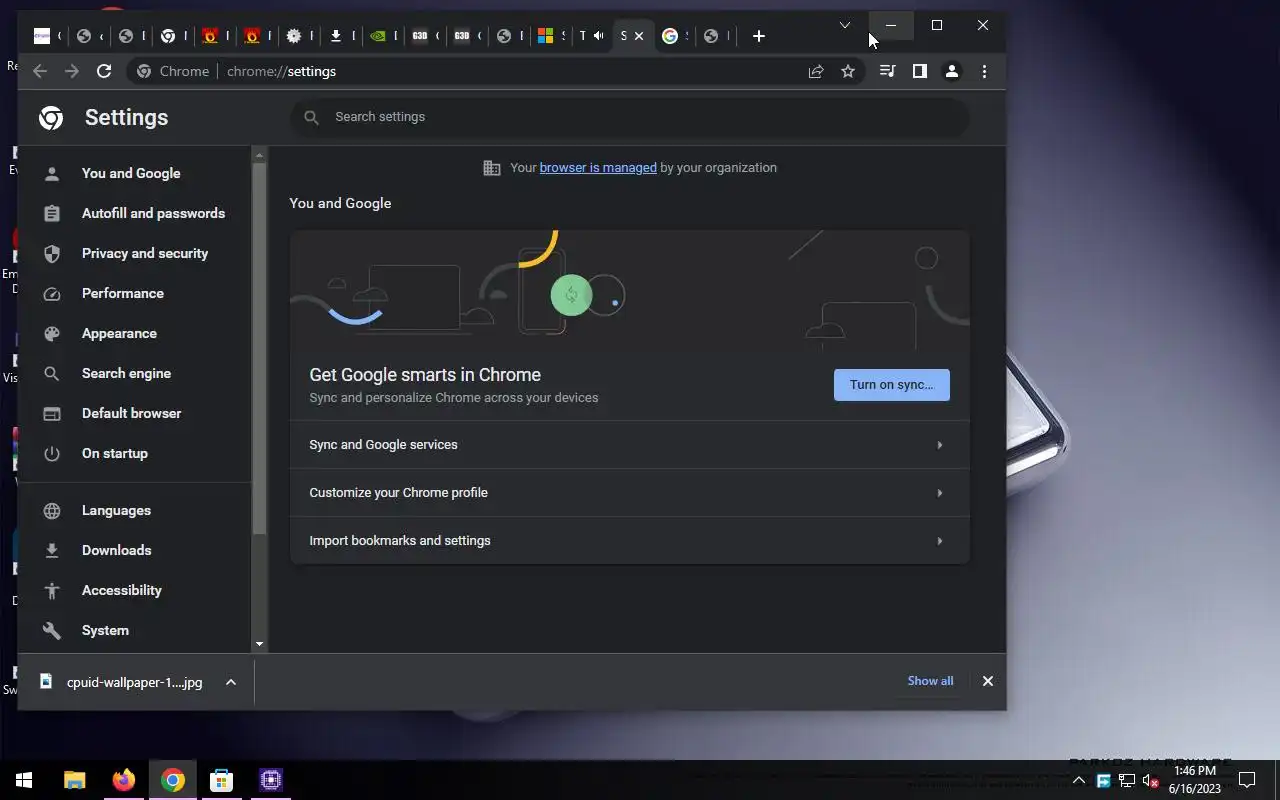Share this page icon
This screenshot has height=800, width=1280.
pos(816,71)
